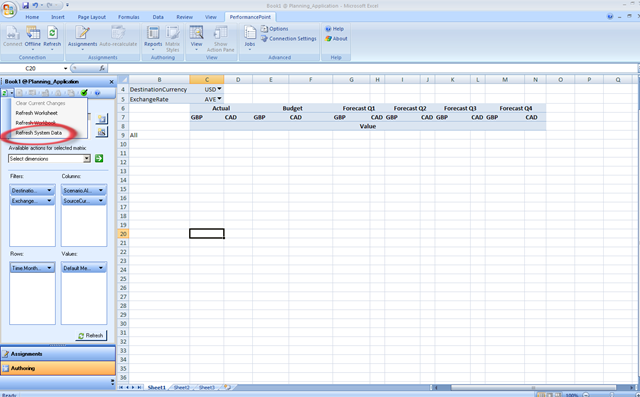Open the Name Box dropdown arrow
The image size is (640, 397).
click(x=65, y=68)
